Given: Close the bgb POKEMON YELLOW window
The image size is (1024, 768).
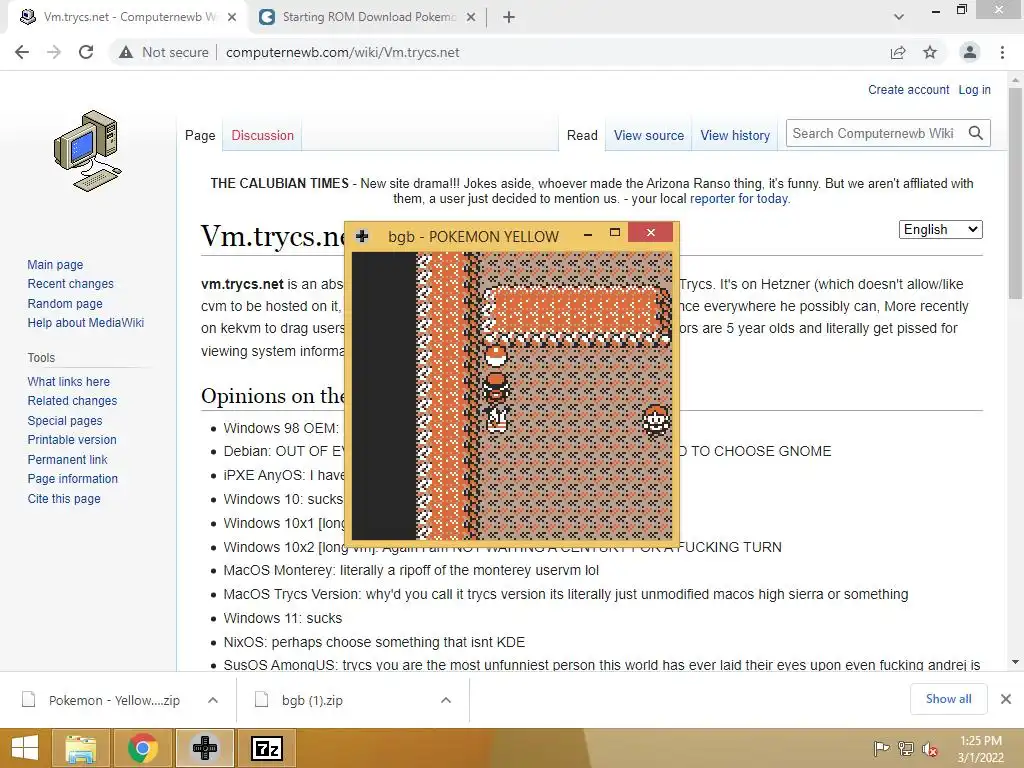Looking at the screenshot, I should point(650,232).
